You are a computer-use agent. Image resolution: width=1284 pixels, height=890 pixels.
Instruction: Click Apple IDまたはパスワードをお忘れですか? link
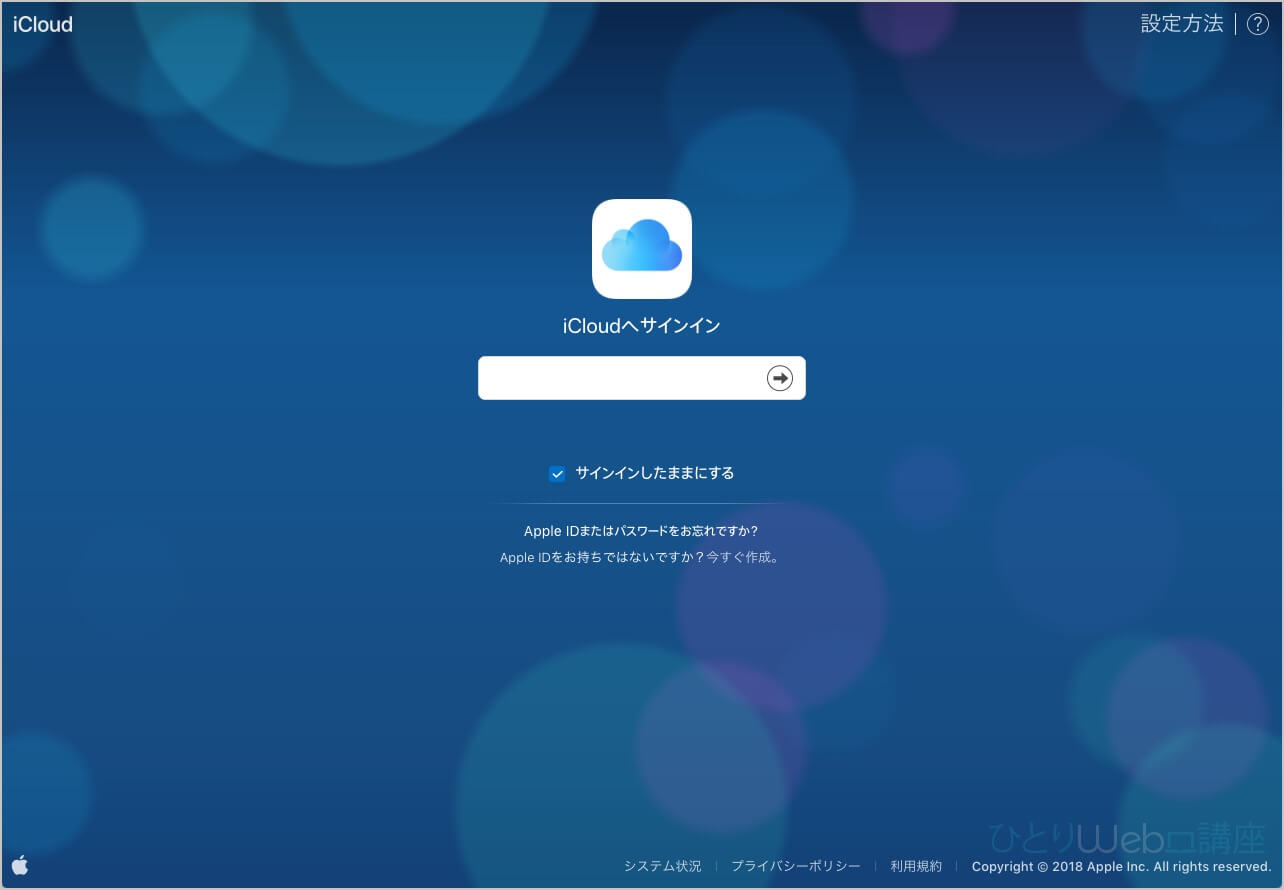click(641, 531)
